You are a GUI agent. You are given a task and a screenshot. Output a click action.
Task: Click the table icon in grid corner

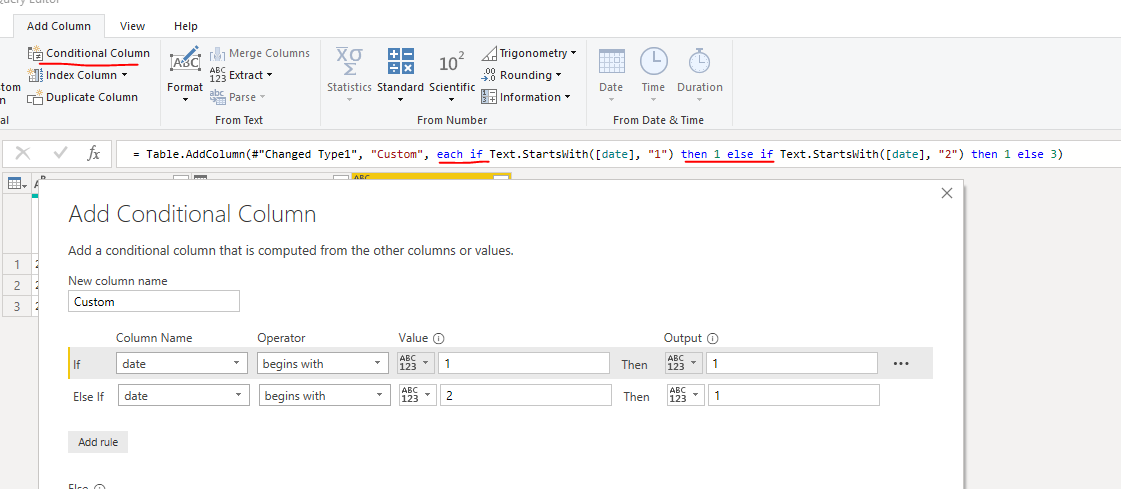click(16, 184)
